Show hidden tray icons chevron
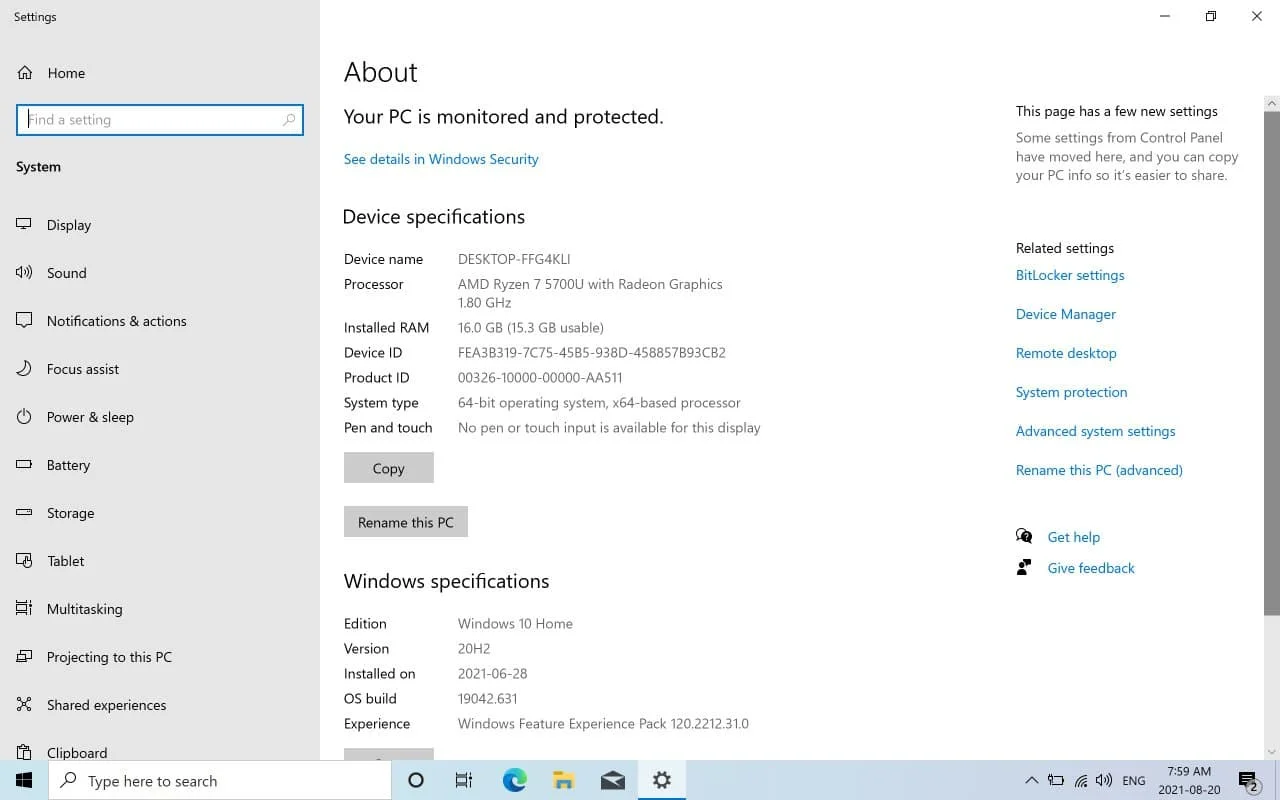The height and width of the screenshot is (800, 1280). [1032, 781]
